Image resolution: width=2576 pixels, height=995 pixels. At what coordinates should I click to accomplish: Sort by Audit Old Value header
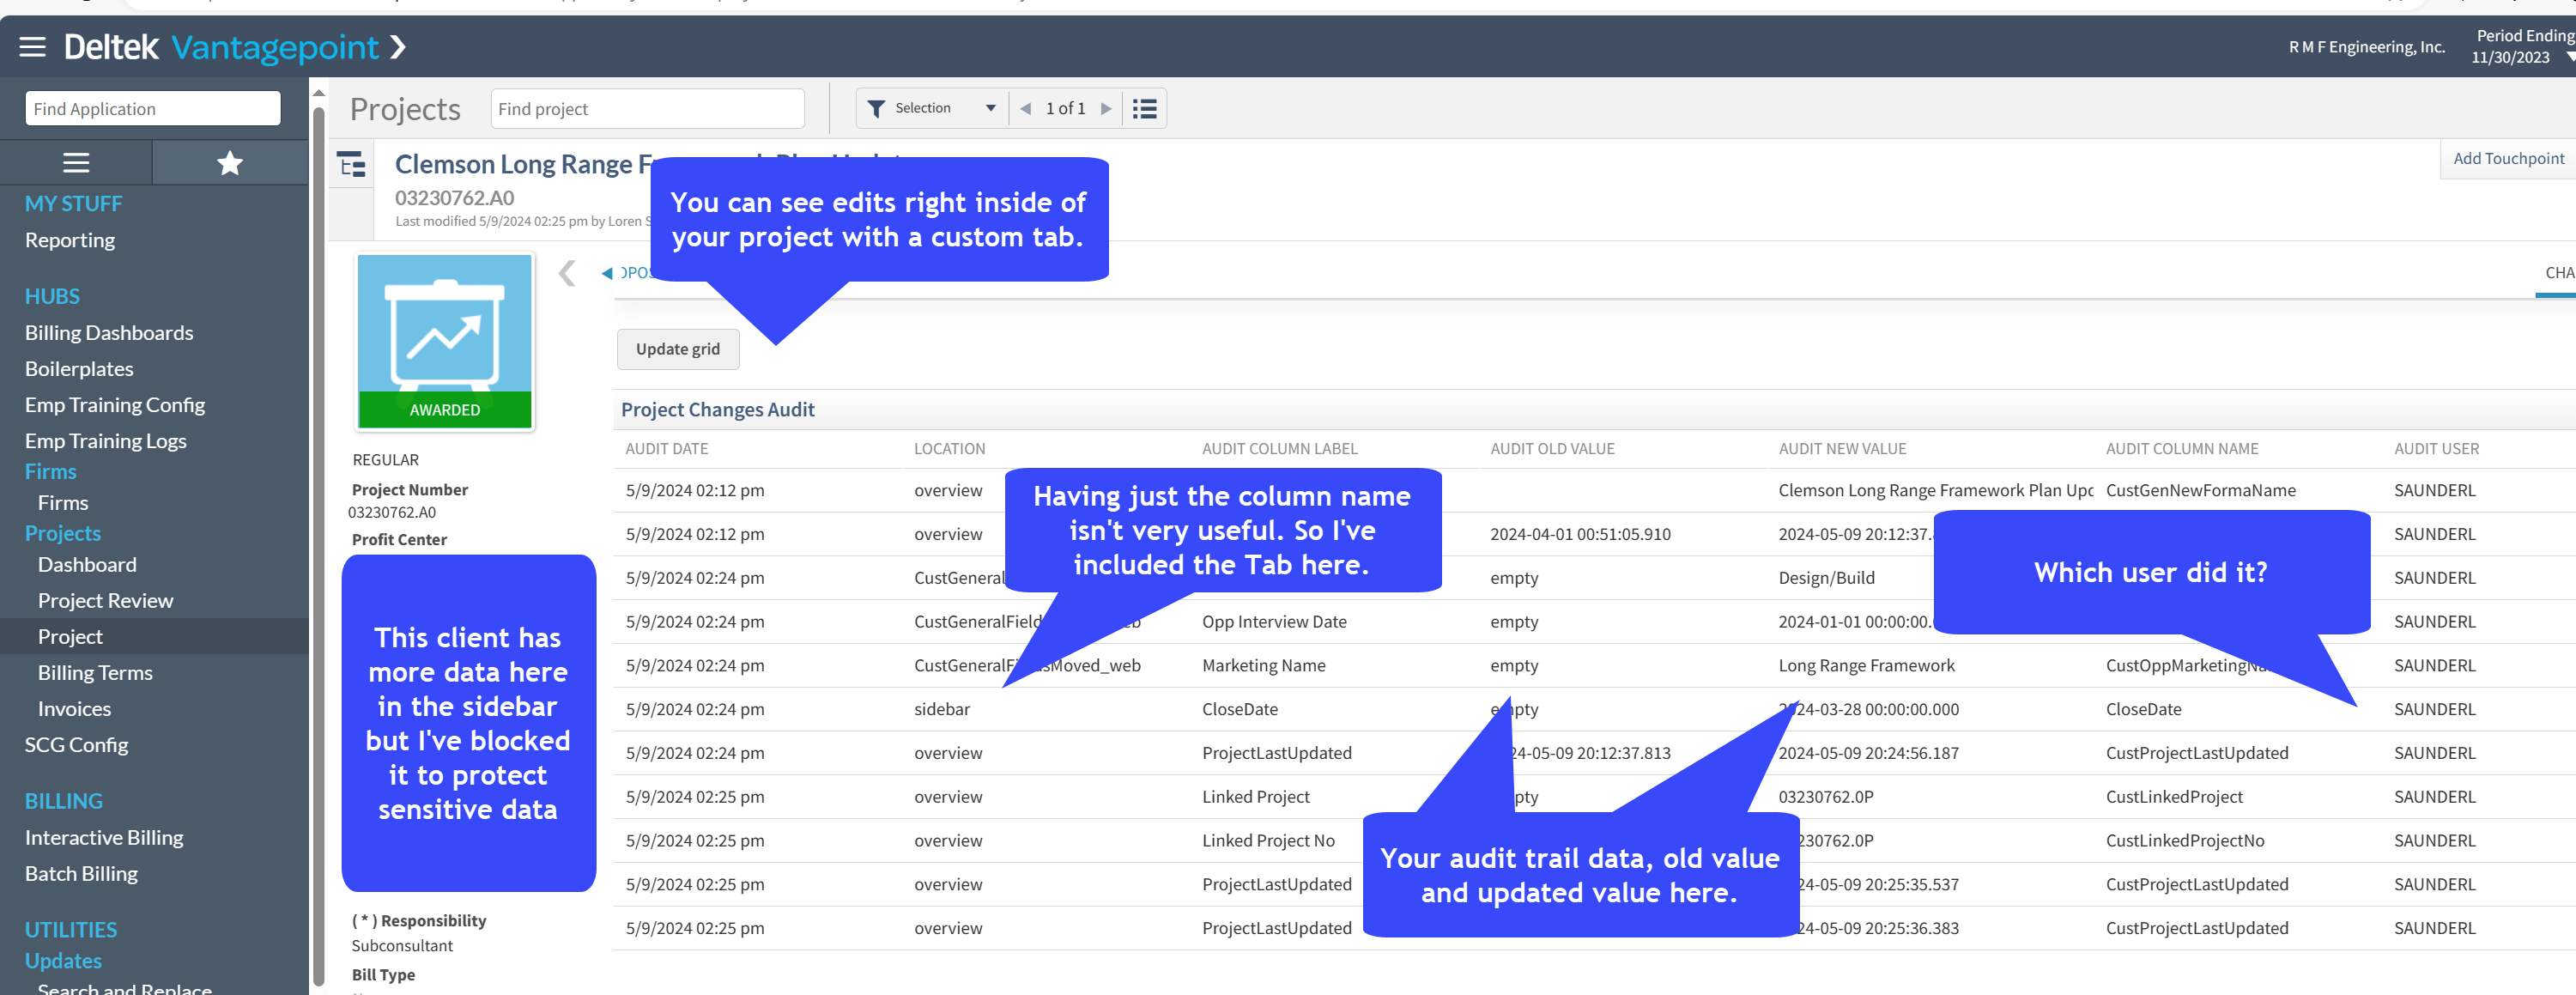tap(1552, 449)
